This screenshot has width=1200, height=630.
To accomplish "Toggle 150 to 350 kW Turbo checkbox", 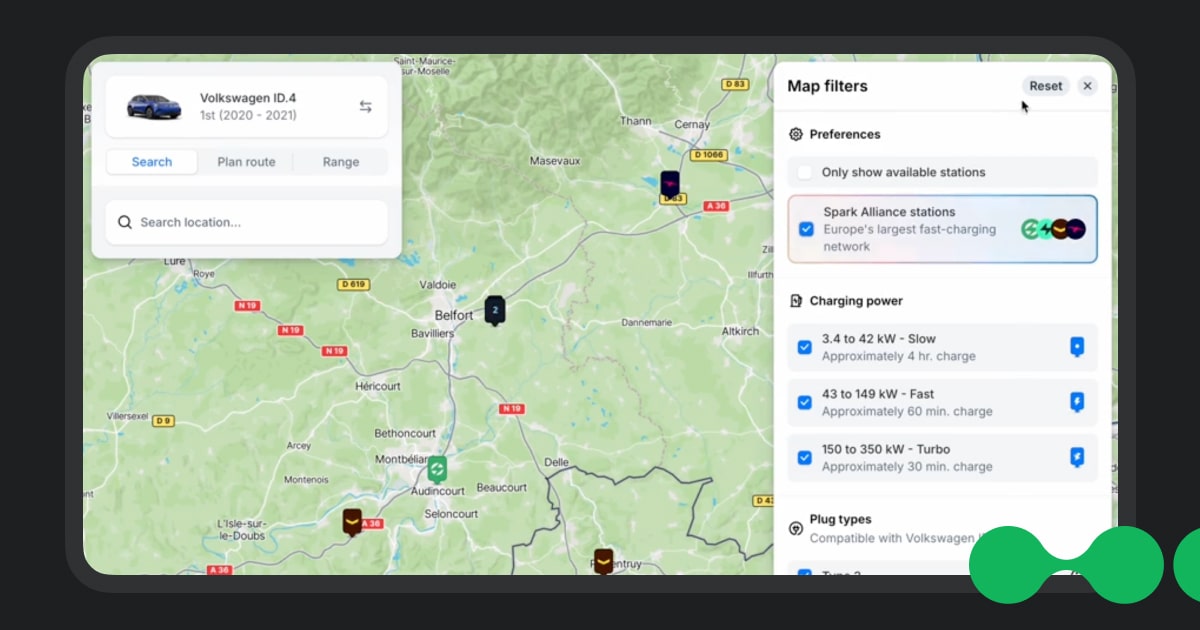I will click(x=805, y=457).
